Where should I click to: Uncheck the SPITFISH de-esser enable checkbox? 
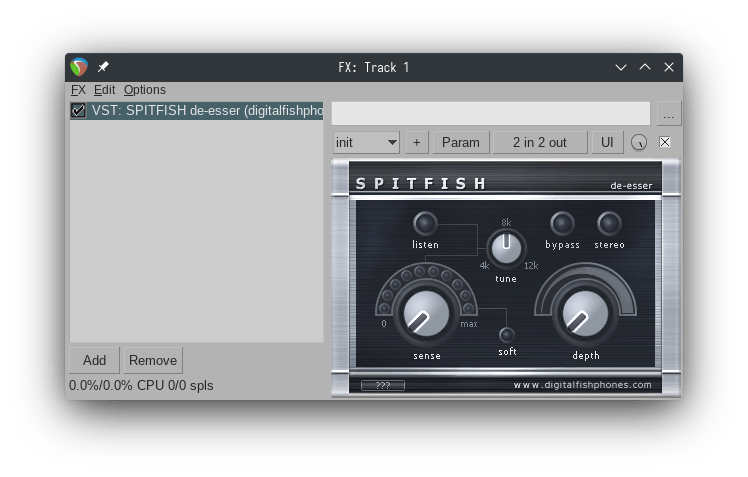[78, 111]
